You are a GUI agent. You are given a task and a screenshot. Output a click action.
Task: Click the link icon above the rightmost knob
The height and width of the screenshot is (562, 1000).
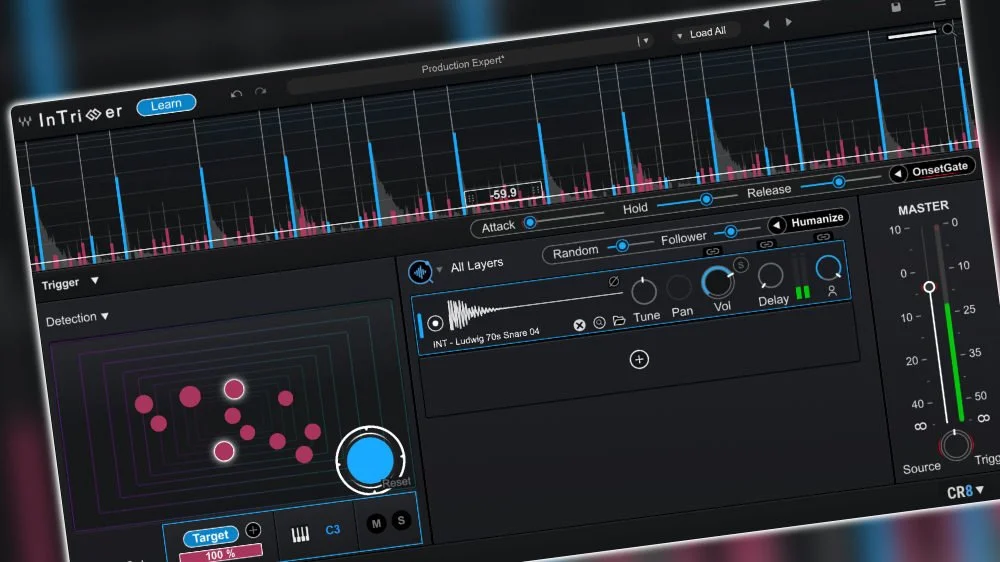(823, 237)
